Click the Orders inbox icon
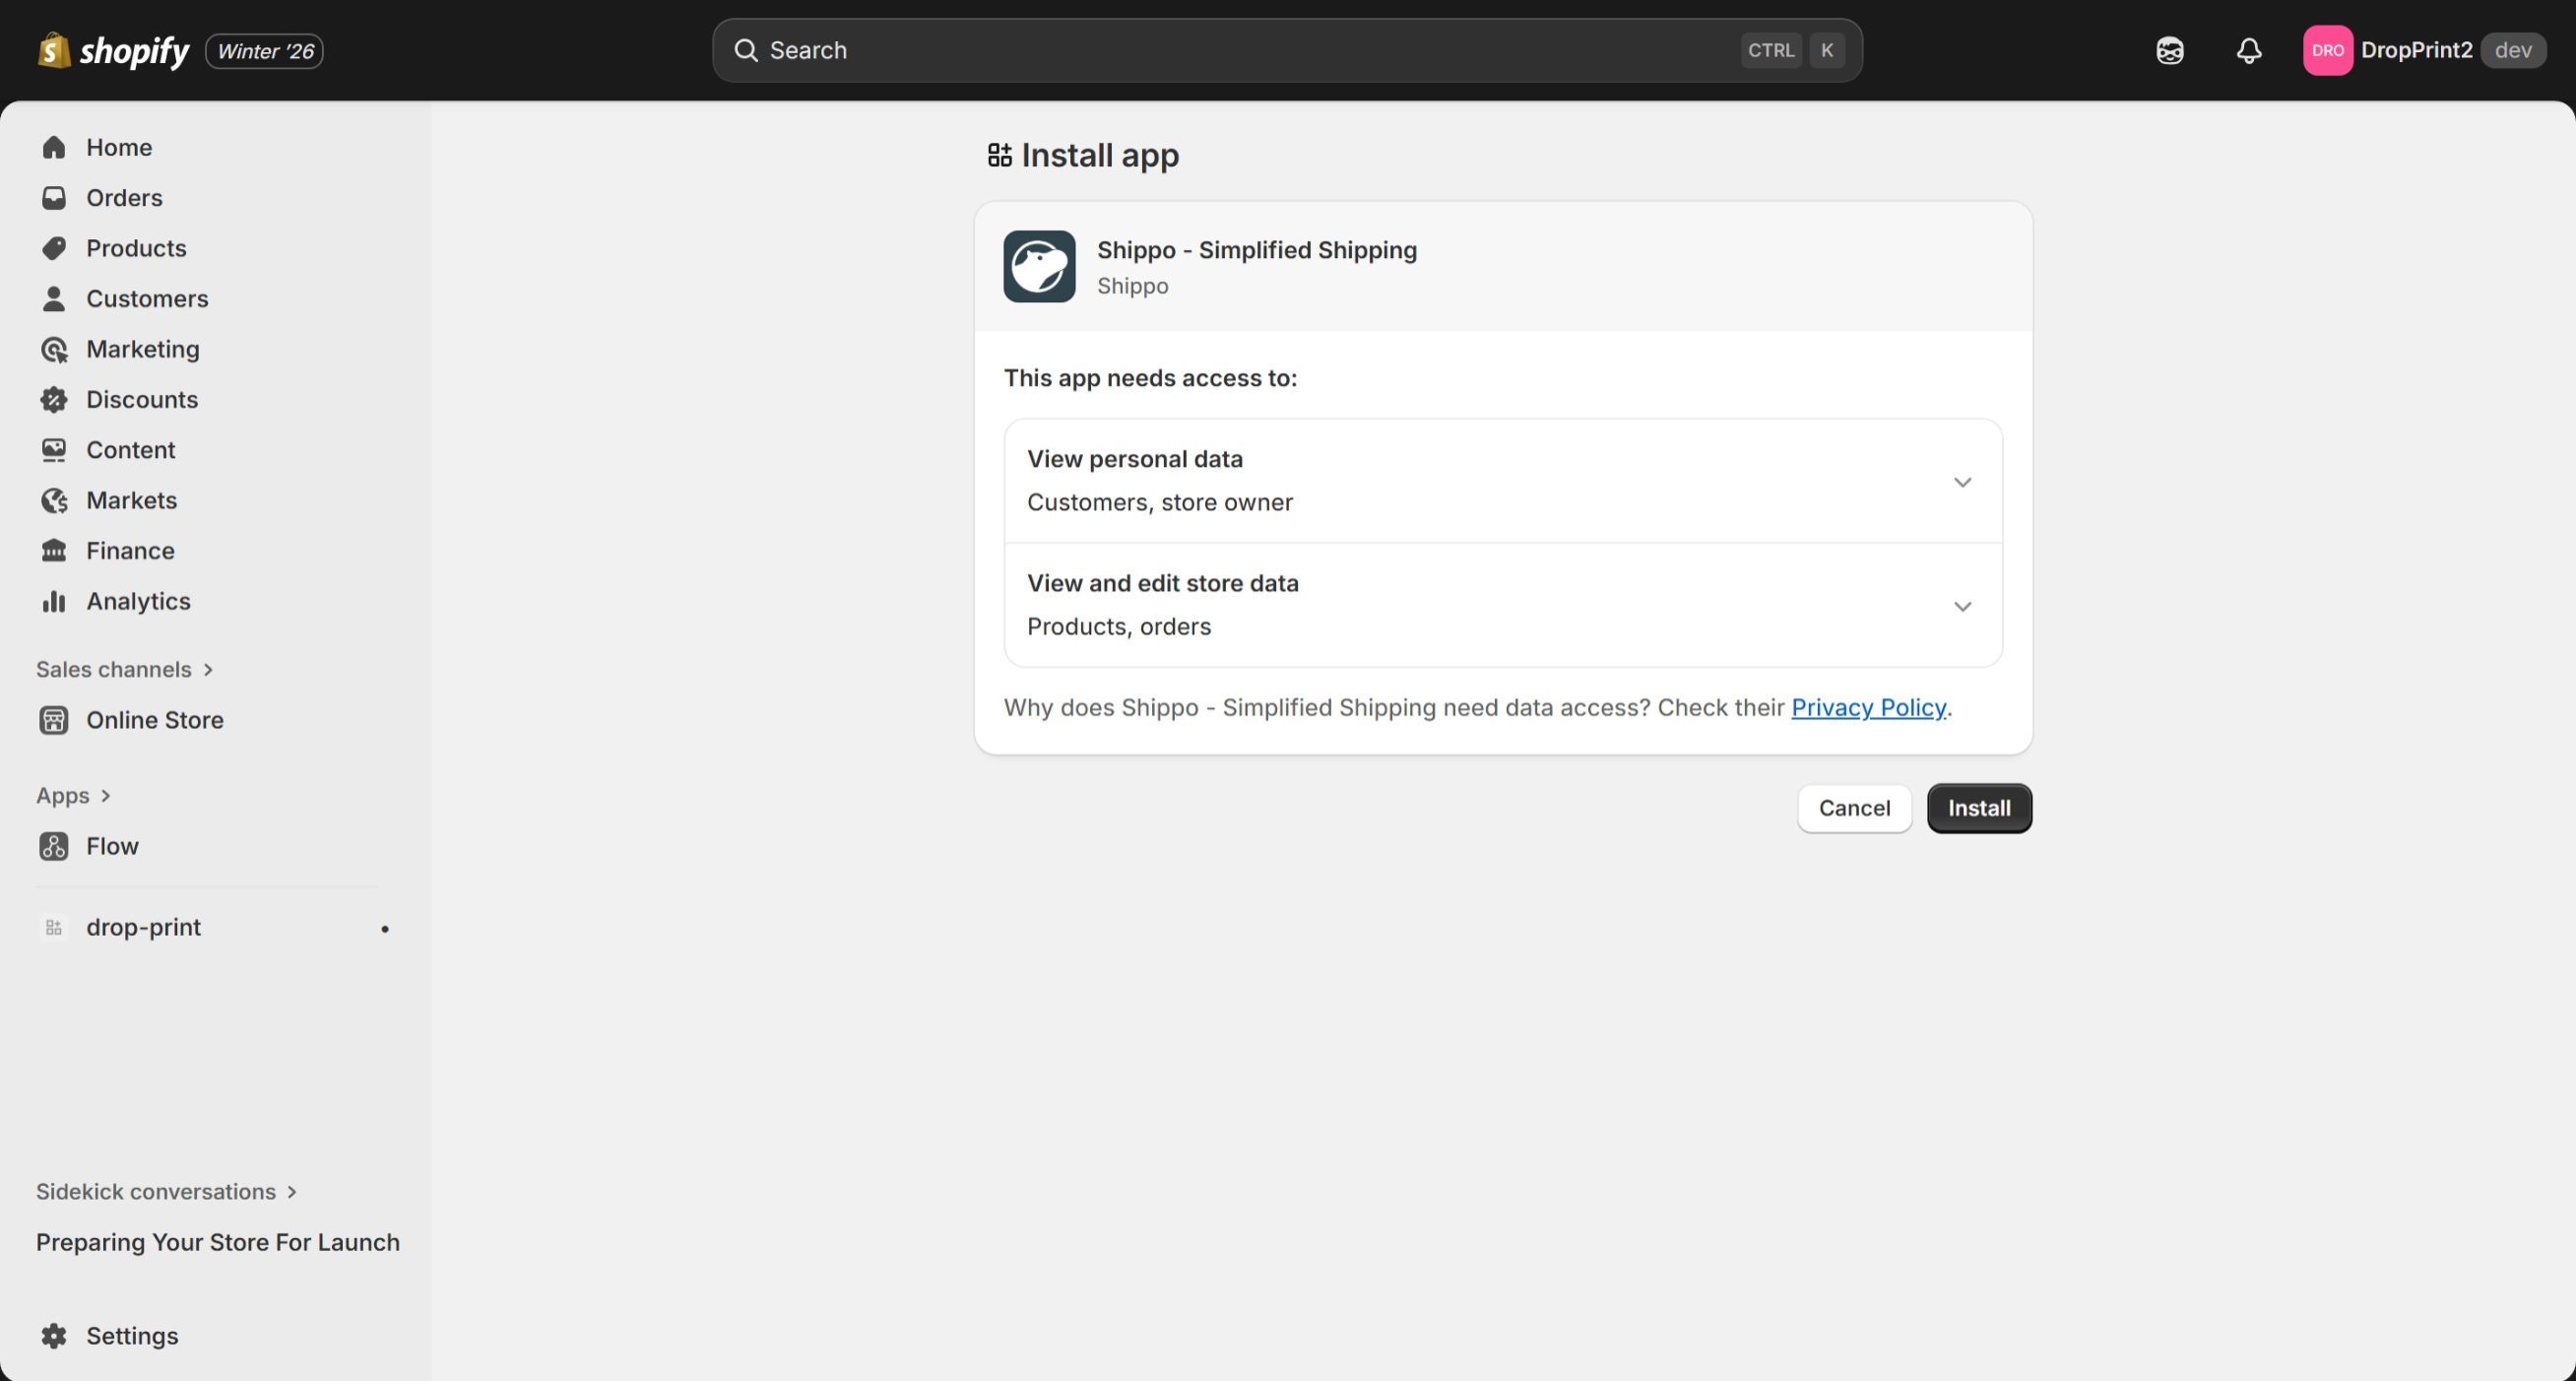This screenshot has width=2576, height=1381. coord(54,198)
